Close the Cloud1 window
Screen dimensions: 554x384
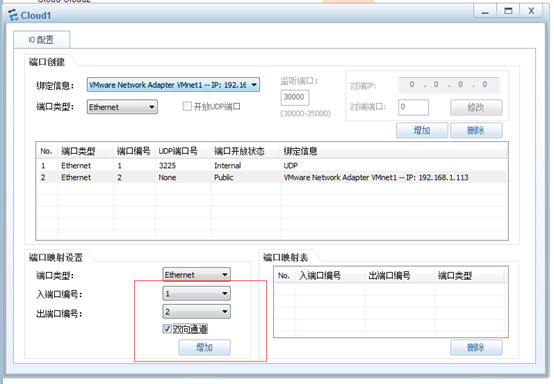point(531,11)
